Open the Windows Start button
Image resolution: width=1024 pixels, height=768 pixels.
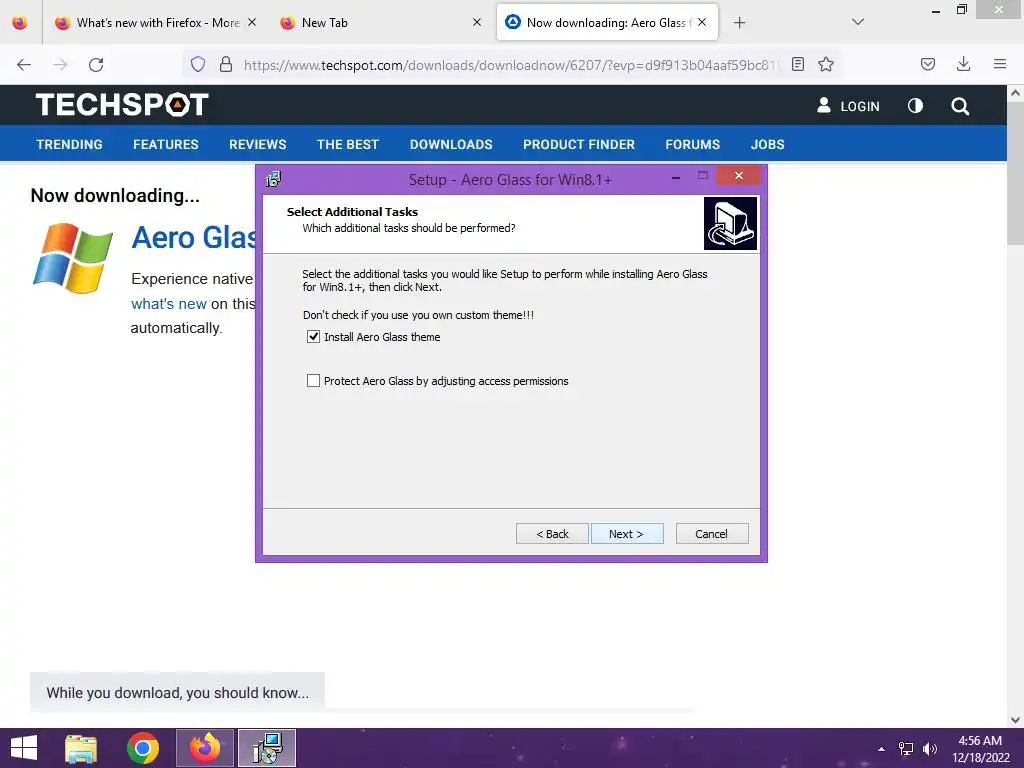point(24,748)
